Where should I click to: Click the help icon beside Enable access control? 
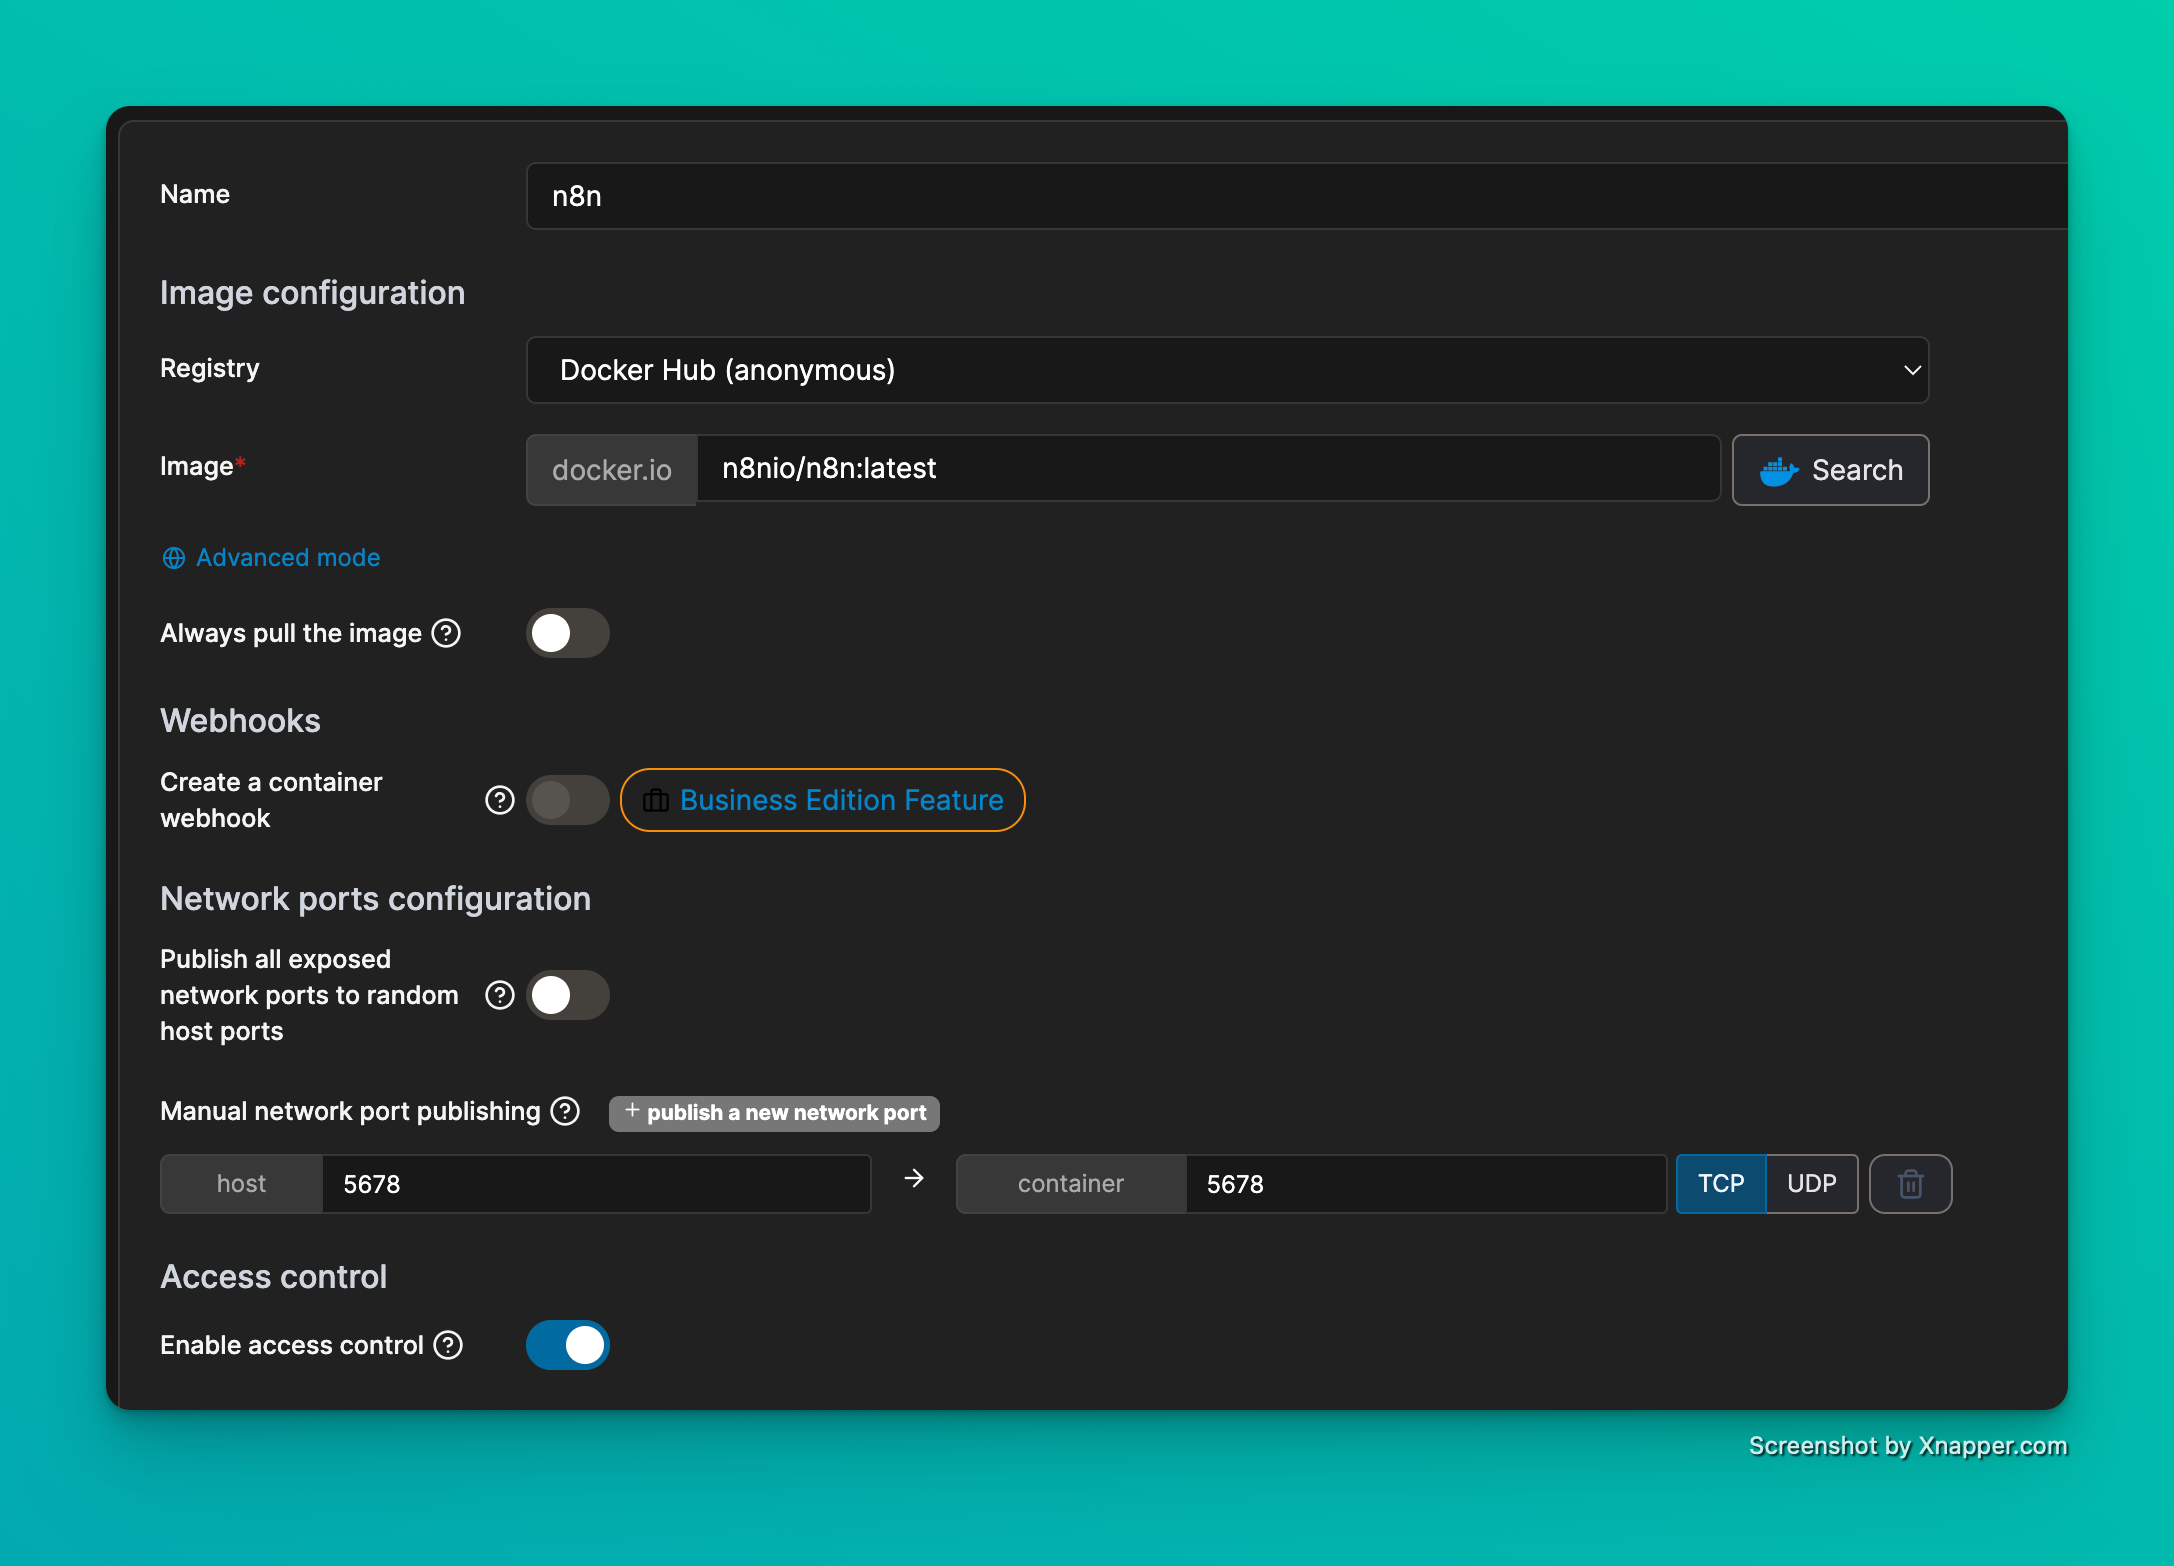click(x=448, y=1345)
